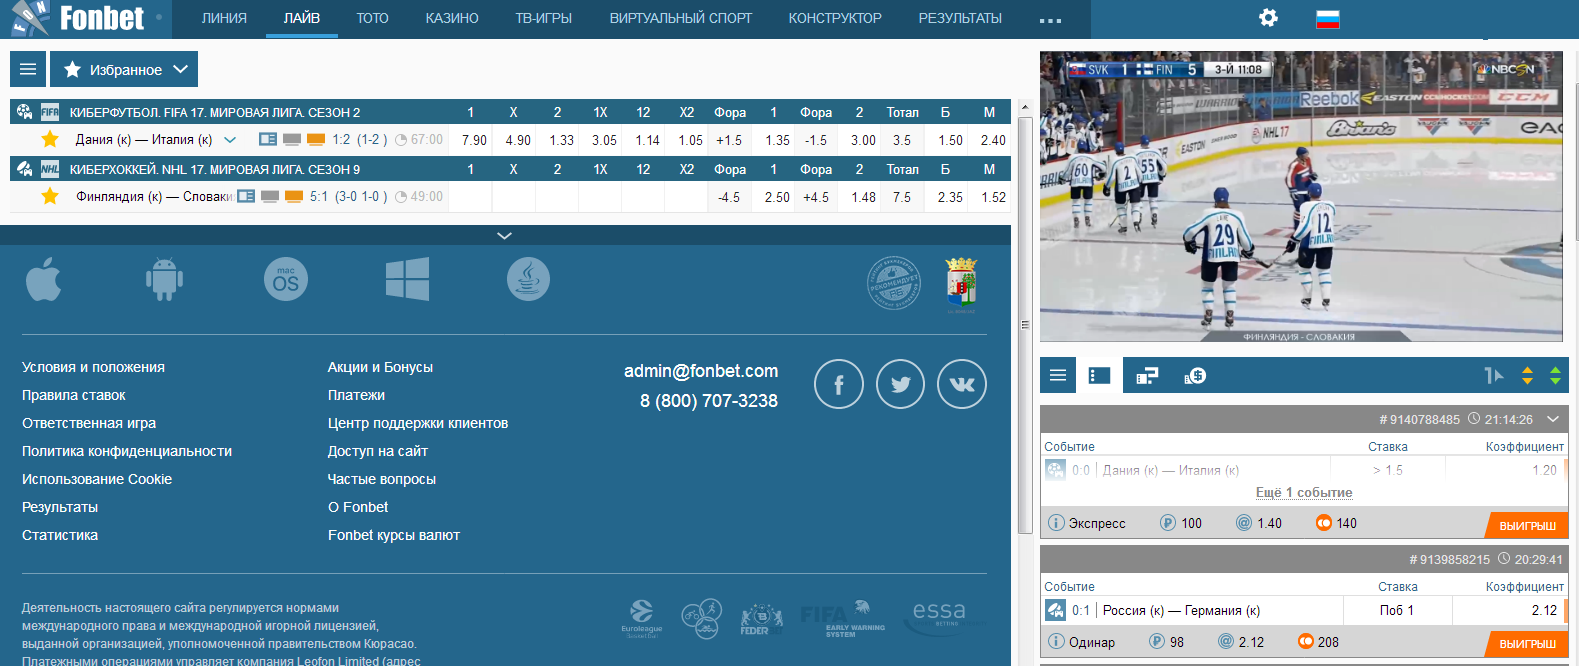1579x666 pixels.
Task: Click ВЫИГРЫШ on the Одинар bet
Action: (1527, 643)
